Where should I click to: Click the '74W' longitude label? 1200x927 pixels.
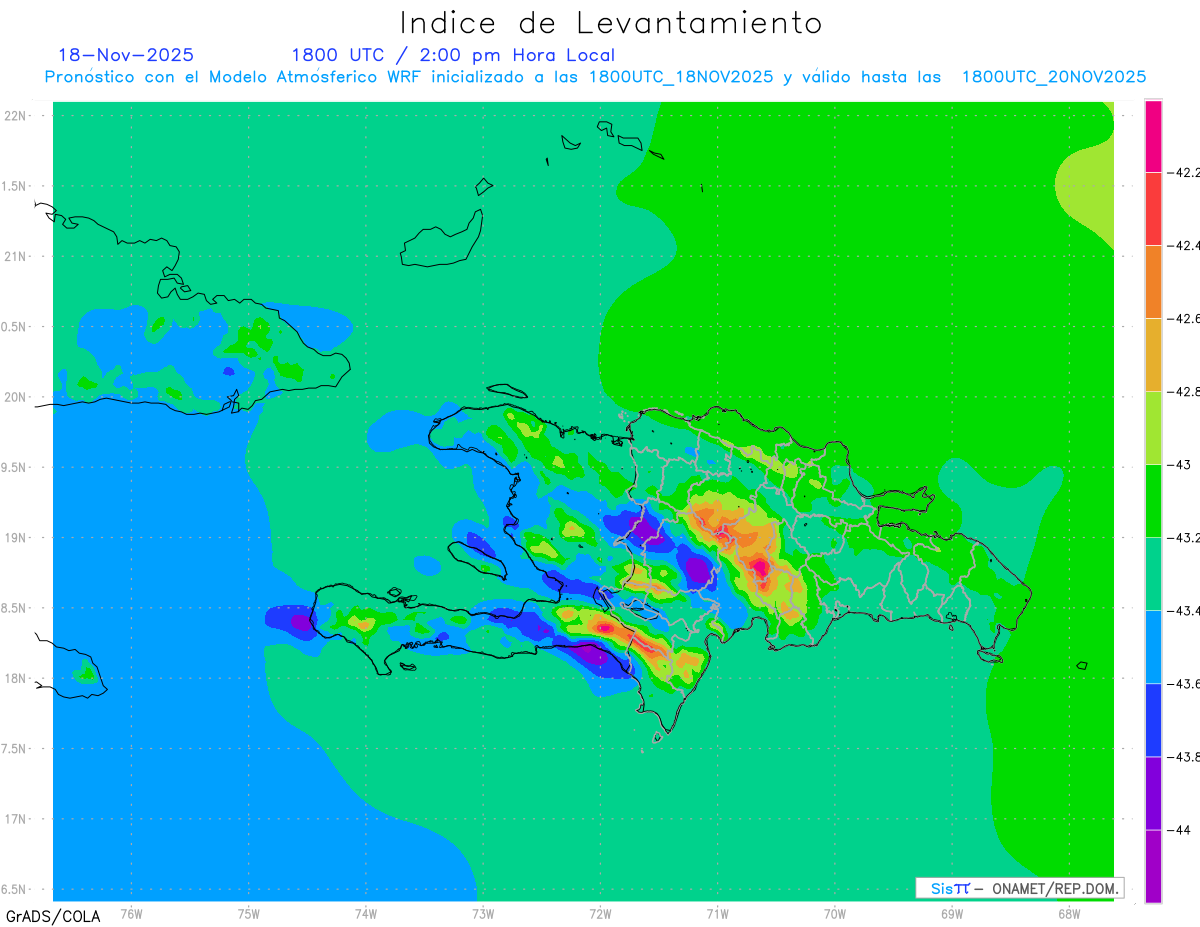pyautogui.click(x=366, y=912)
